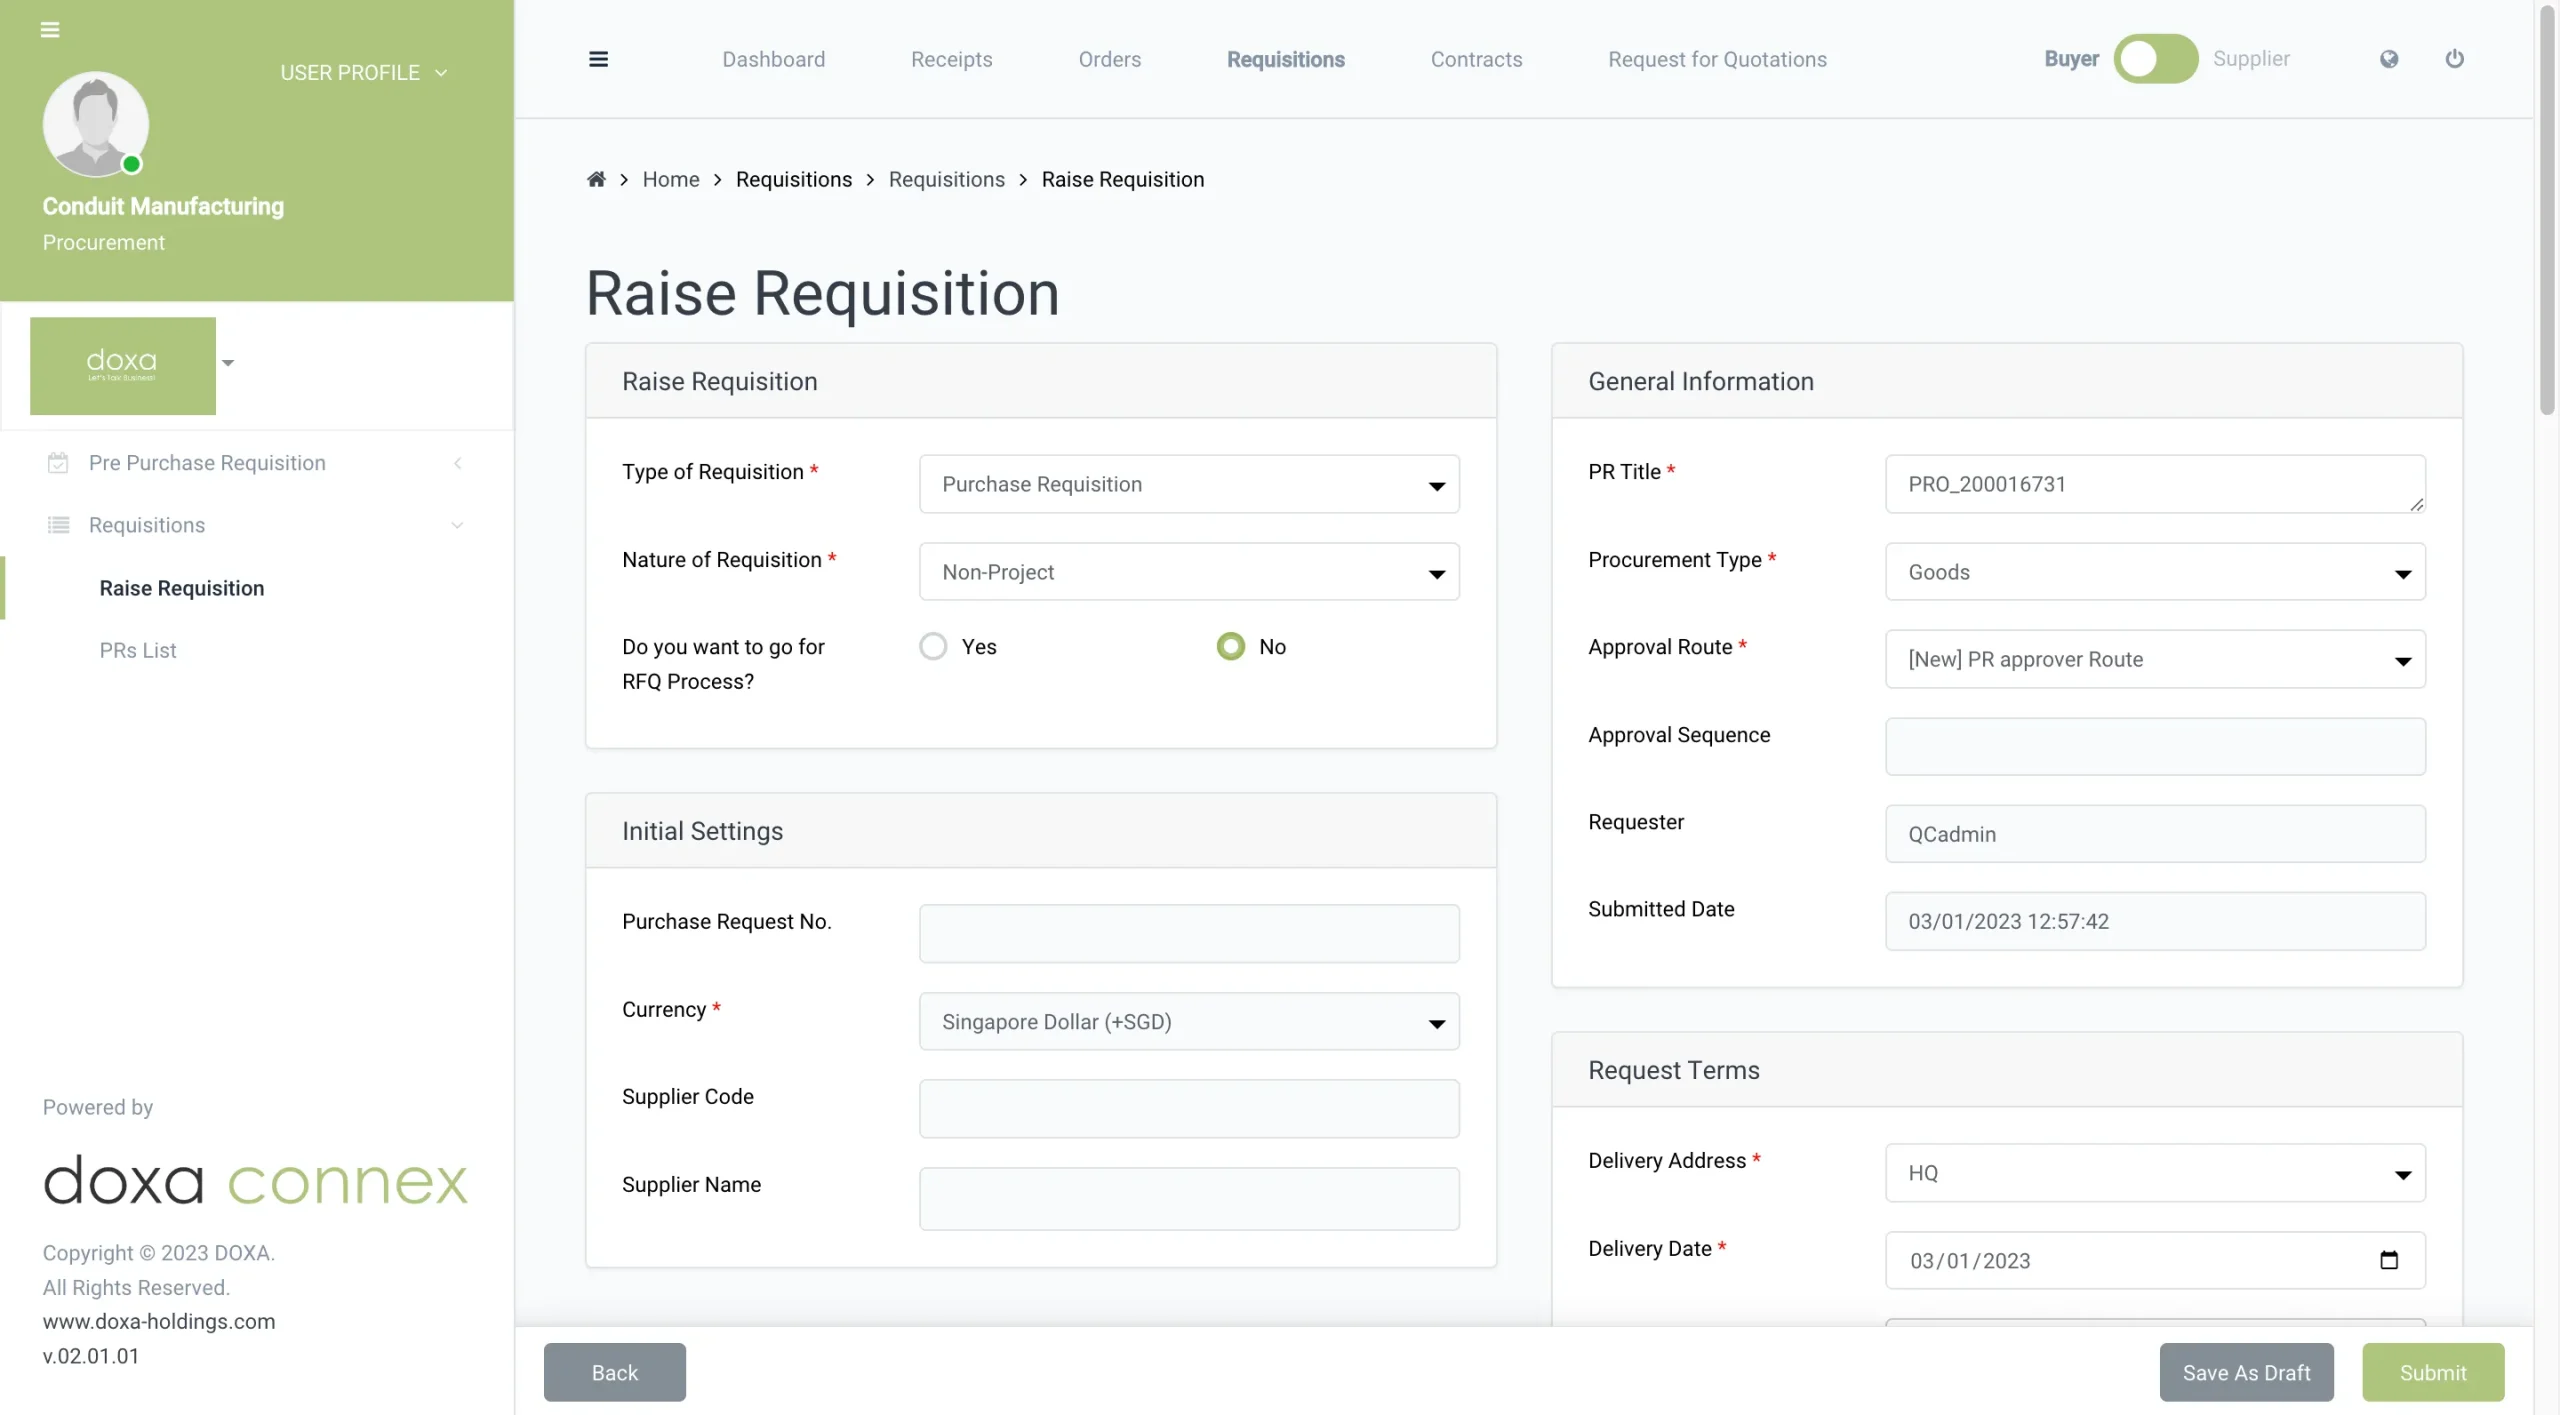Toggle the Buyer/Supplier switch
The image size is (2560, 1415).
2155,59
